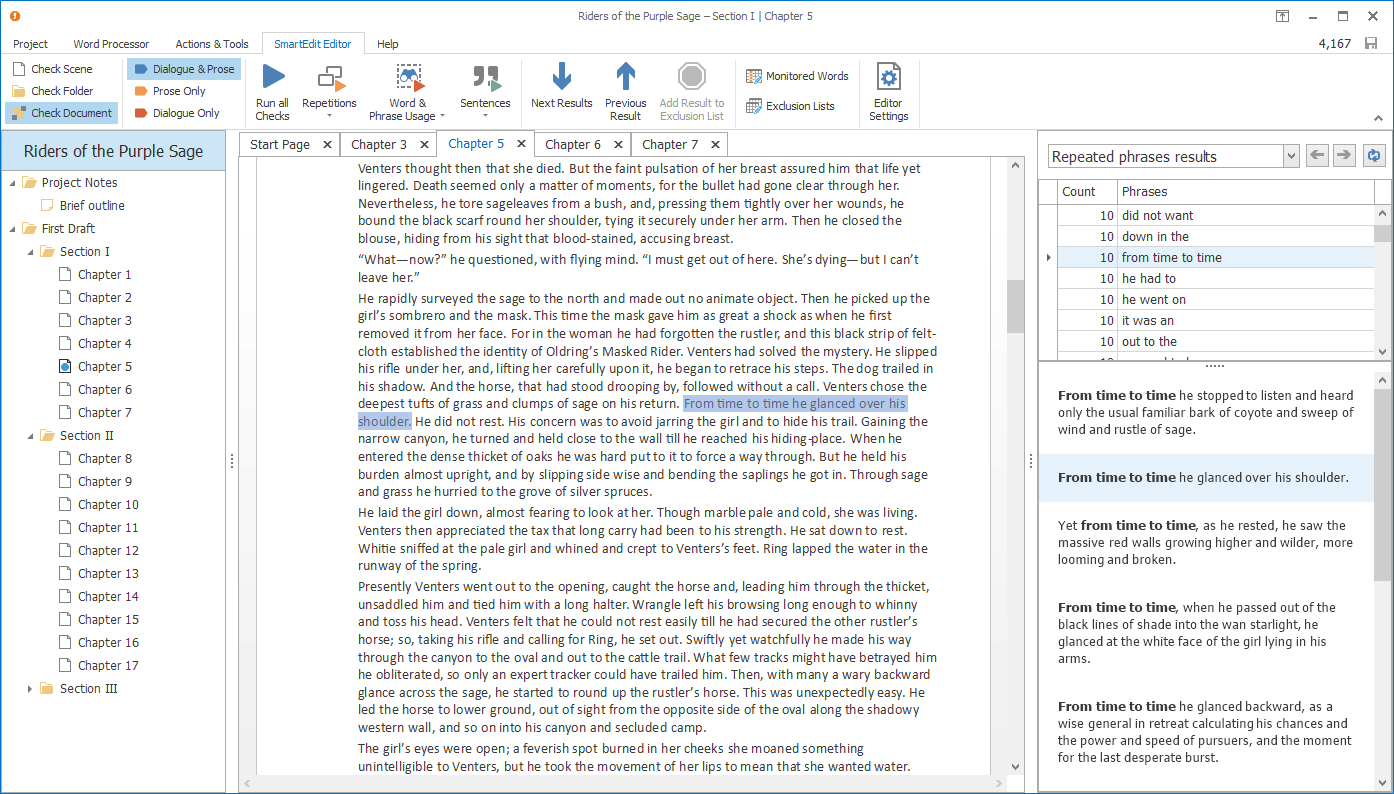Open the Repeated phrases results dropdown
The width and height of the screenshot is (1394, 794).
tap(1290, 156)
